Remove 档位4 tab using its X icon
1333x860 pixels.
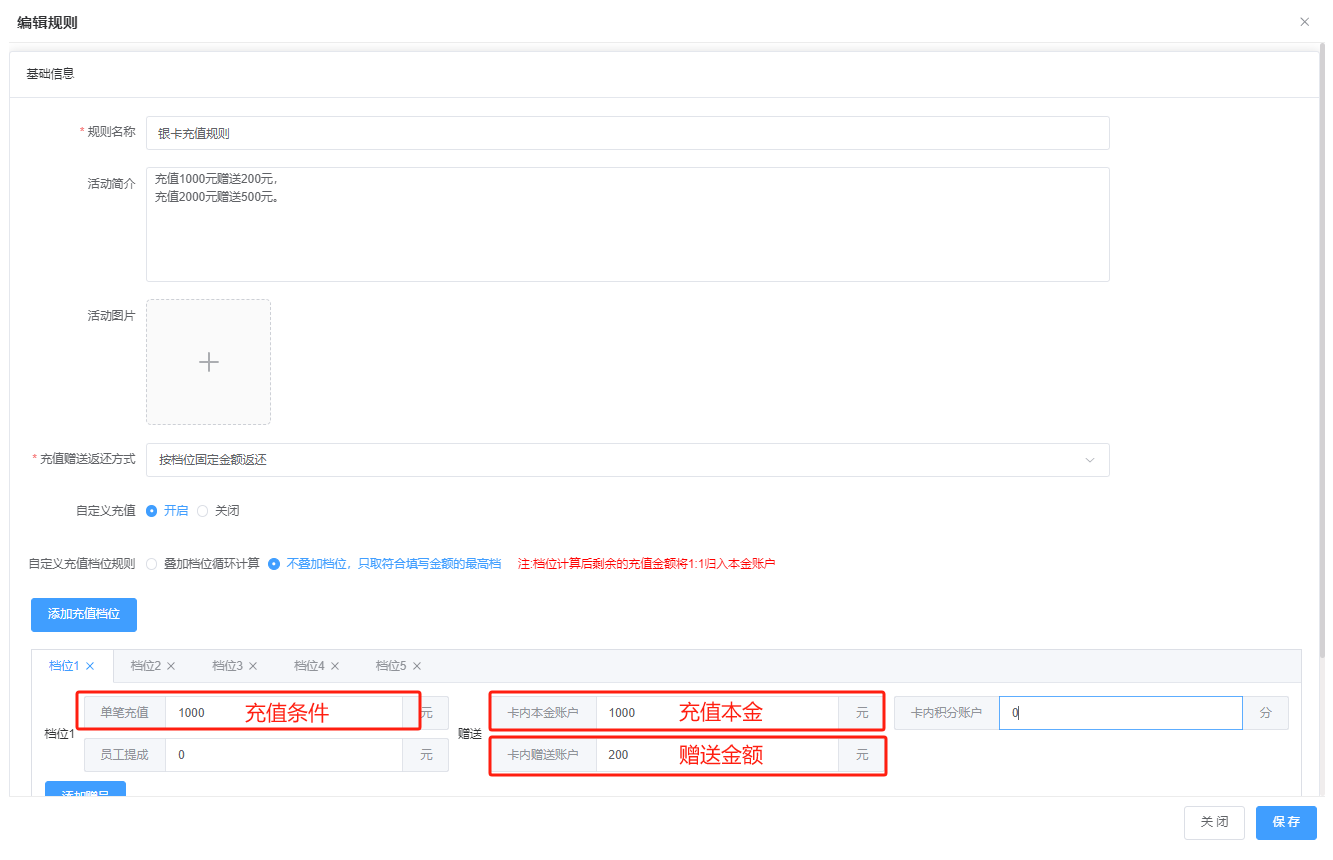click(x=335, y=666)
